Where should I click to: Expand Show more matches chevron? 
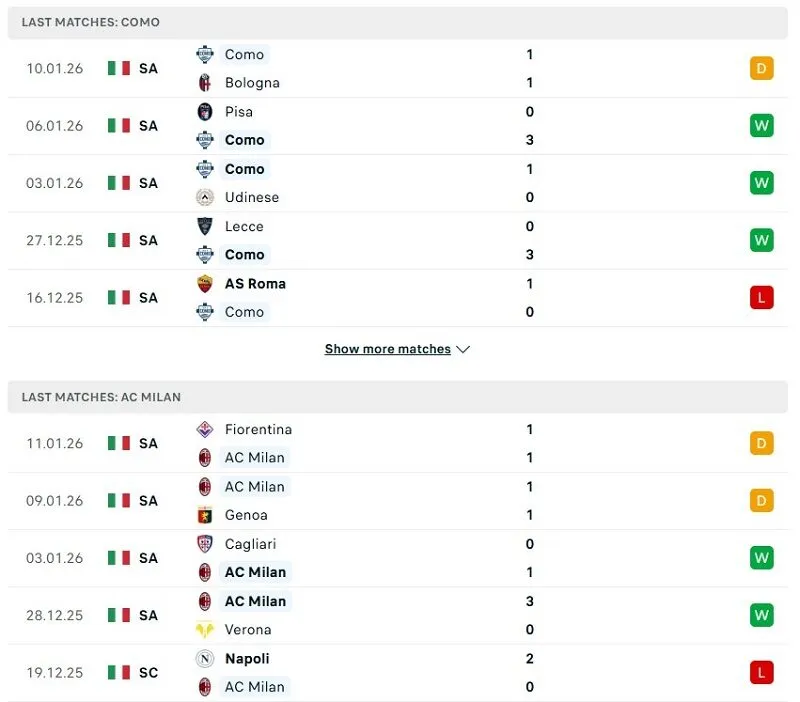pyautogui.click(x=462, y=350)
